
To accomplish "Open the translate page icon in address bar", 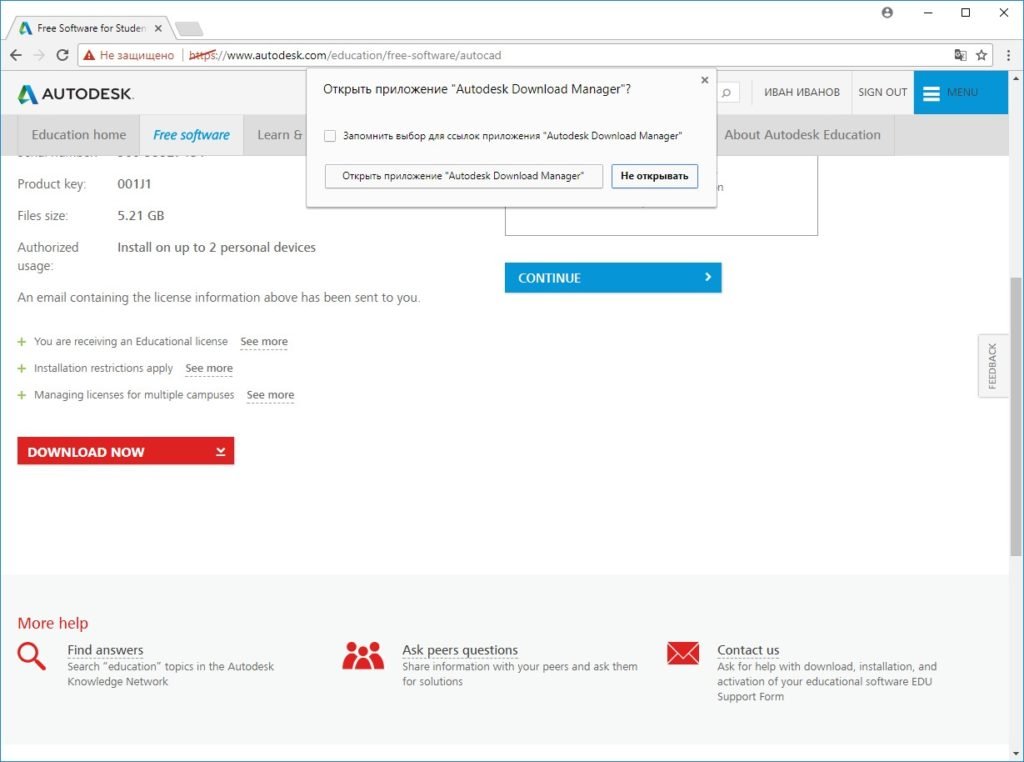I will [960, 56].
